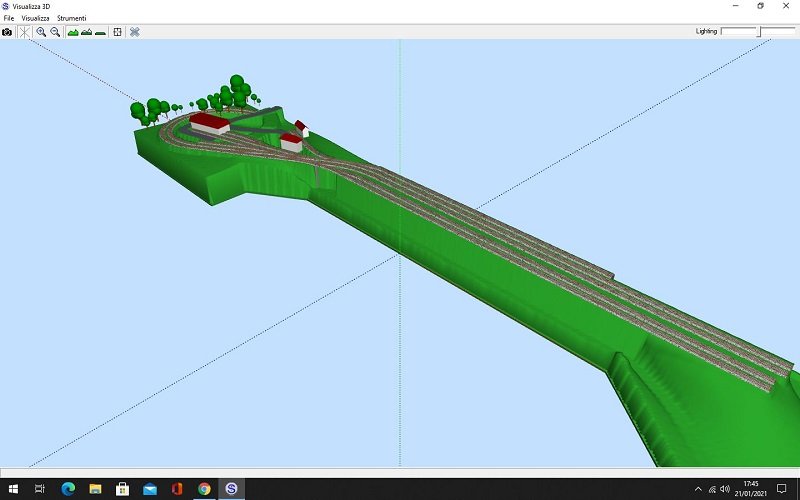This screenshot has width=800, height=500.
Task: Select the outlined terrain view icon
Action: [87, 32]
